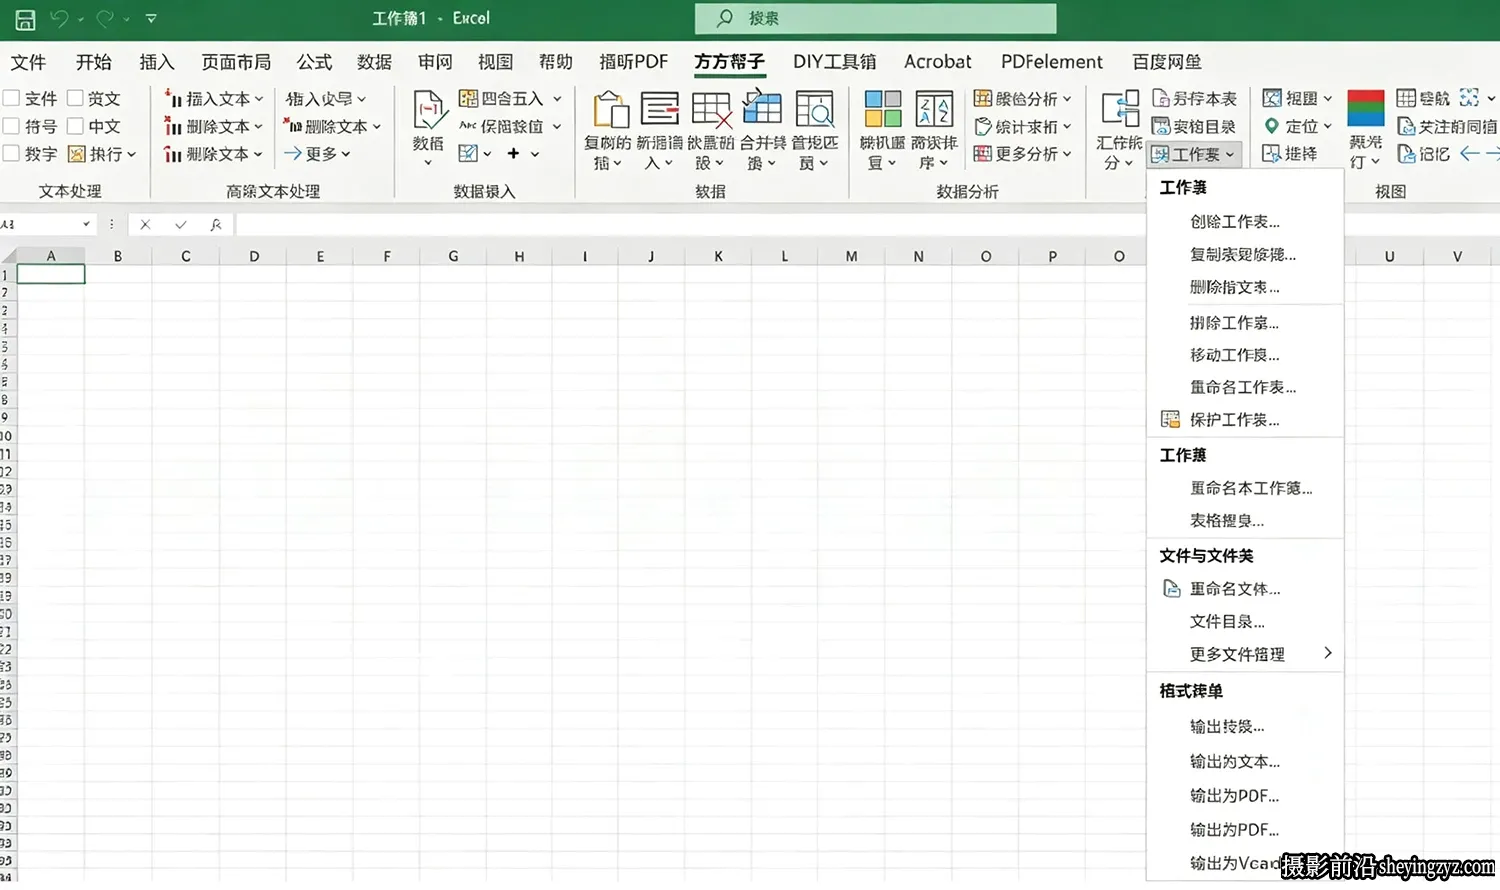Click the cancel X beside the formula bar

pos(145,225)
